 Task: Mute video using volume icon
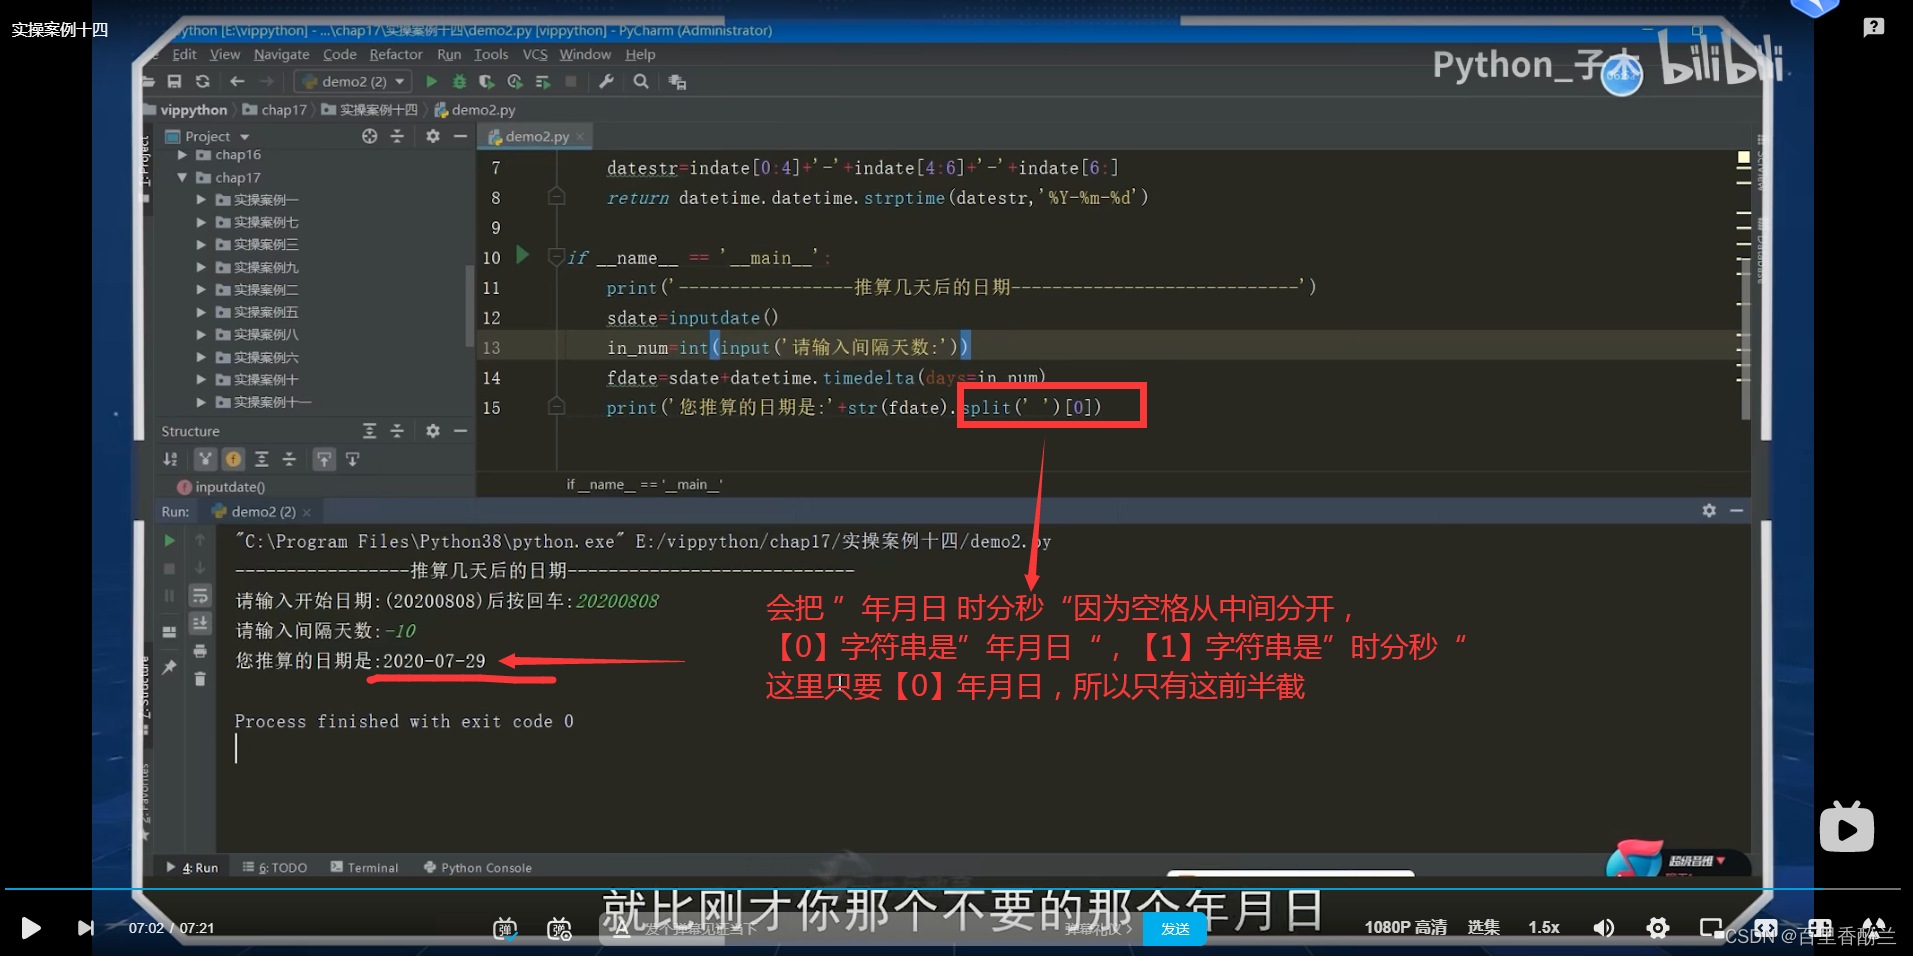pos(1603,928)
